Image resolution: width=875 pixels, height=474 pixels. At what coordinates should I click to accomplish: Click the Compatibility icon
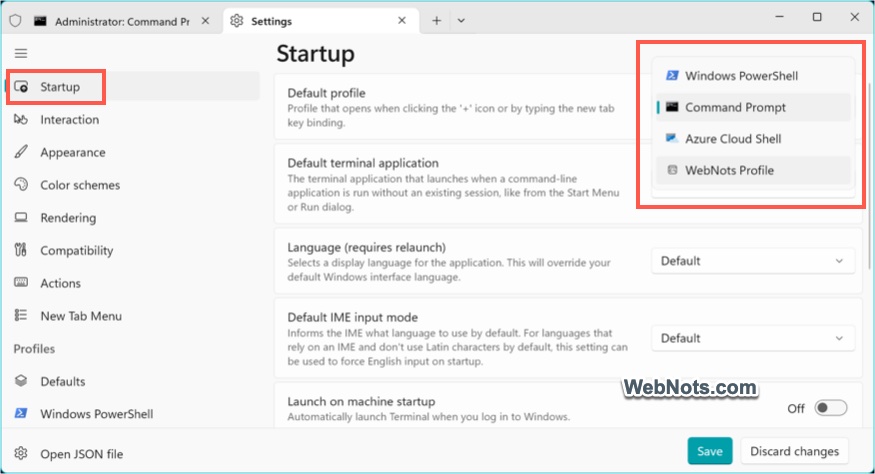pos(21,250)
